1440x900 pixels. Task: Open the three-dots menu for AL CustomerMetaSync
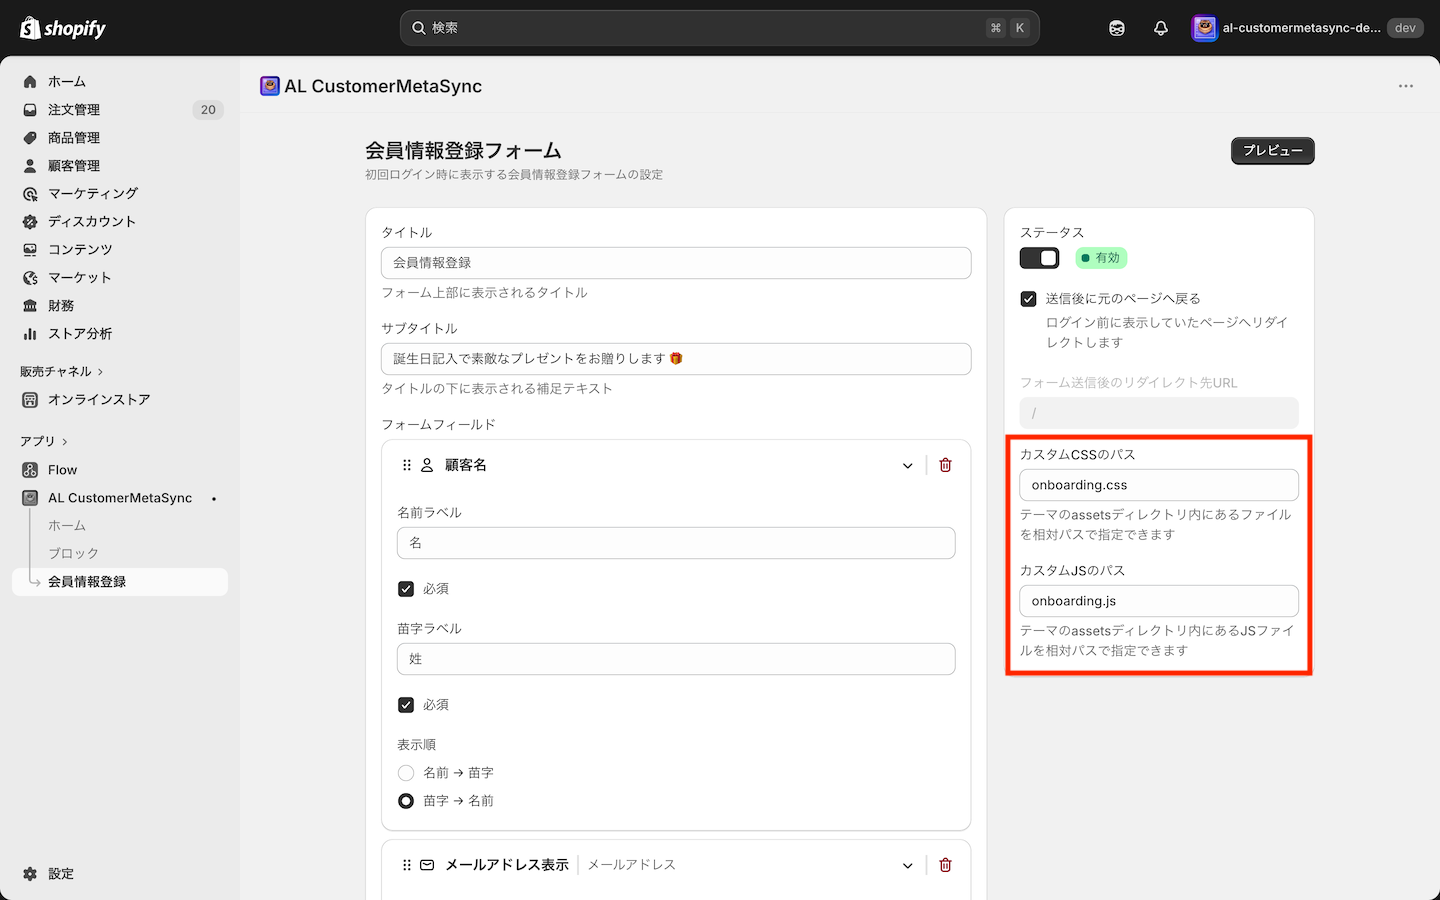[1406, 86]
